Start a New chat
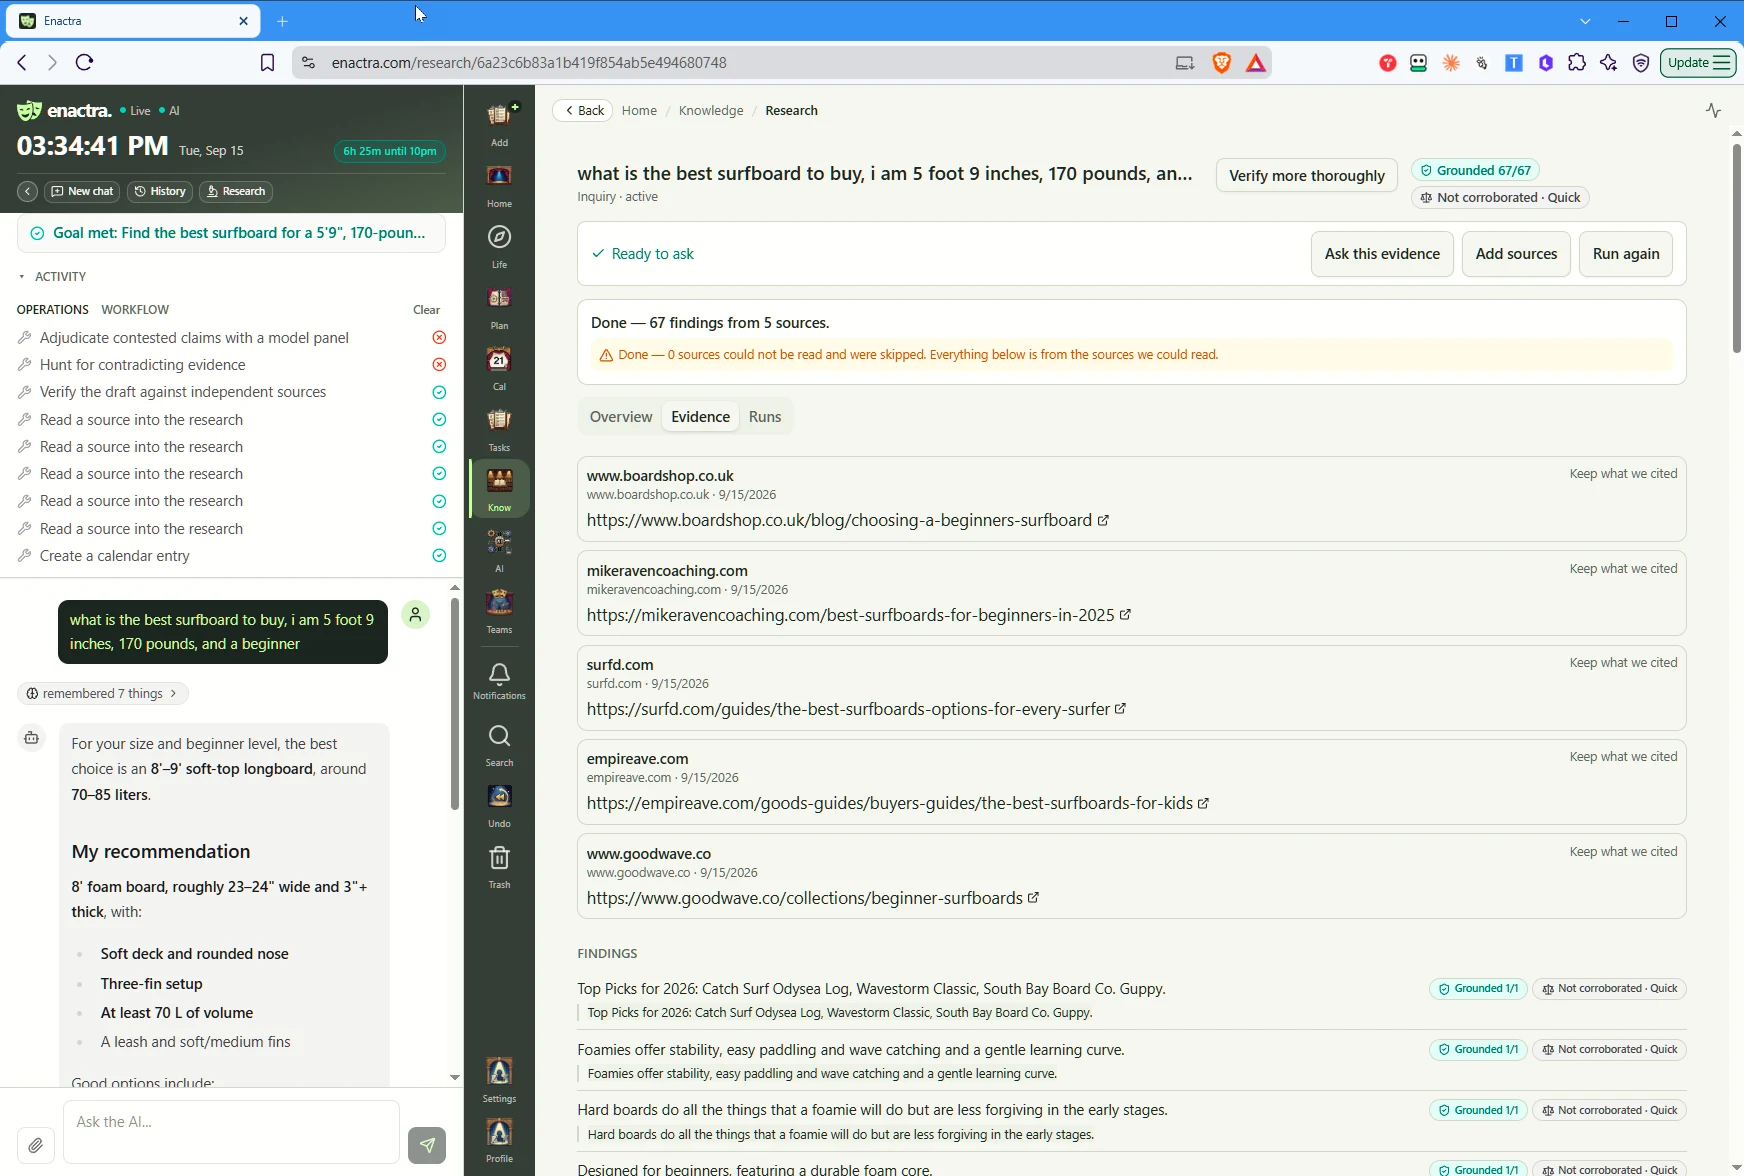 pos(83,191)
